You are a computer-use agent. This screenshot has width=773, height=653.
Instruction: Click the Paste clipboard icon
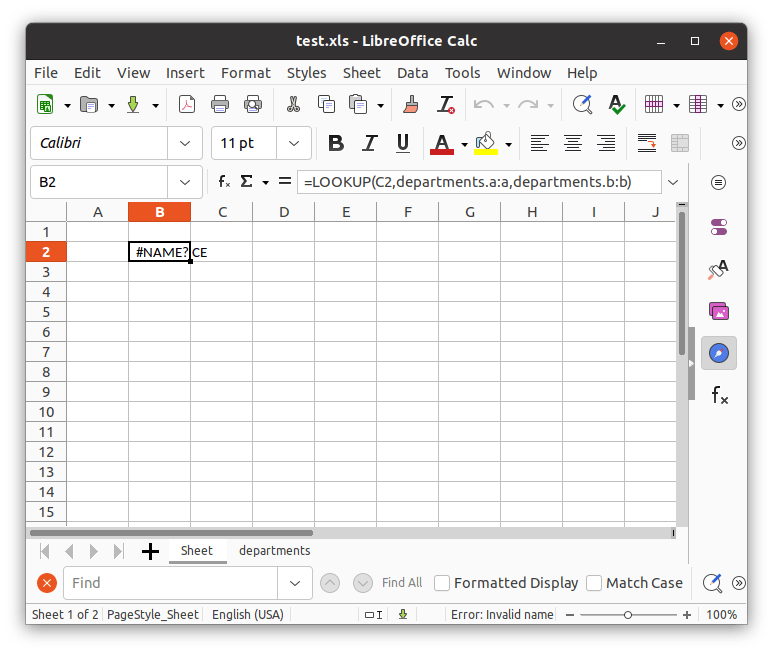[358, 104]
